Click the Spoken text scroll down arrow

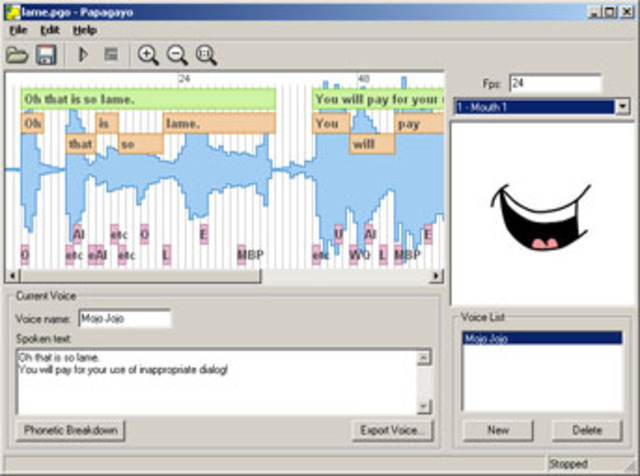(x=424, y=407)
